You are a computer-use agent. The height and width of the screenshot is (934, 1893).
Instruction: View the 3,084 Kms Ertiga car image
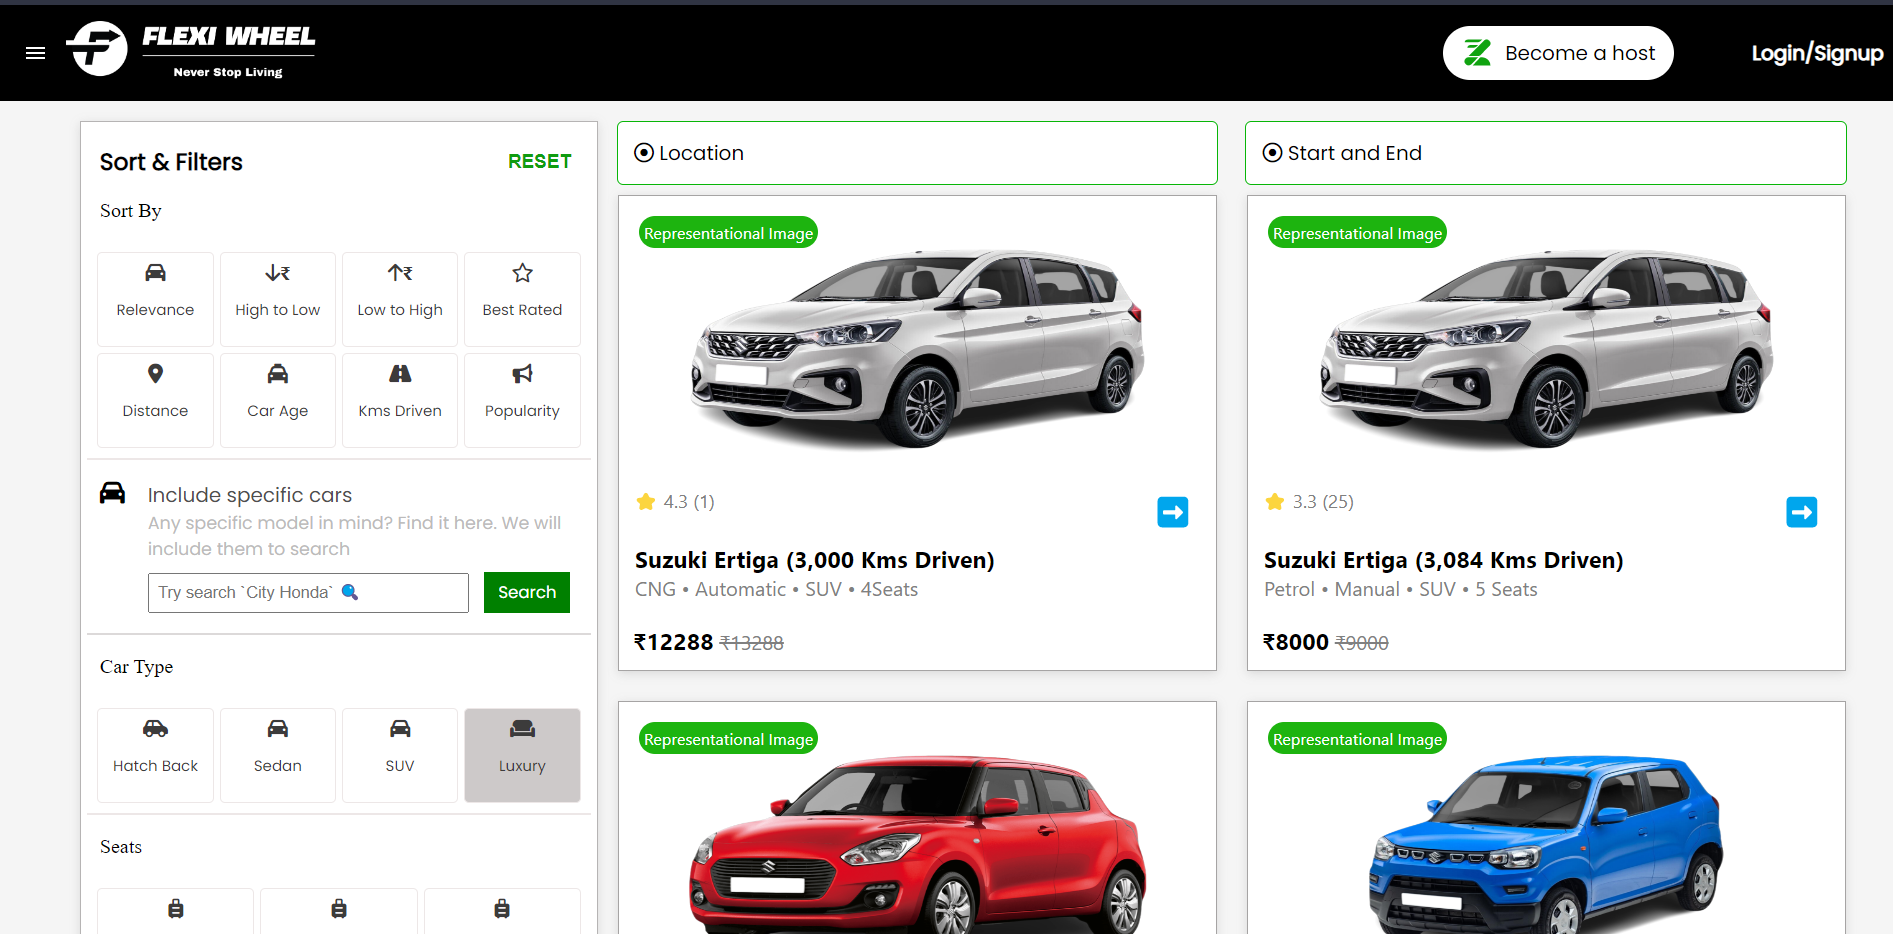click(x=1546, y=347)
